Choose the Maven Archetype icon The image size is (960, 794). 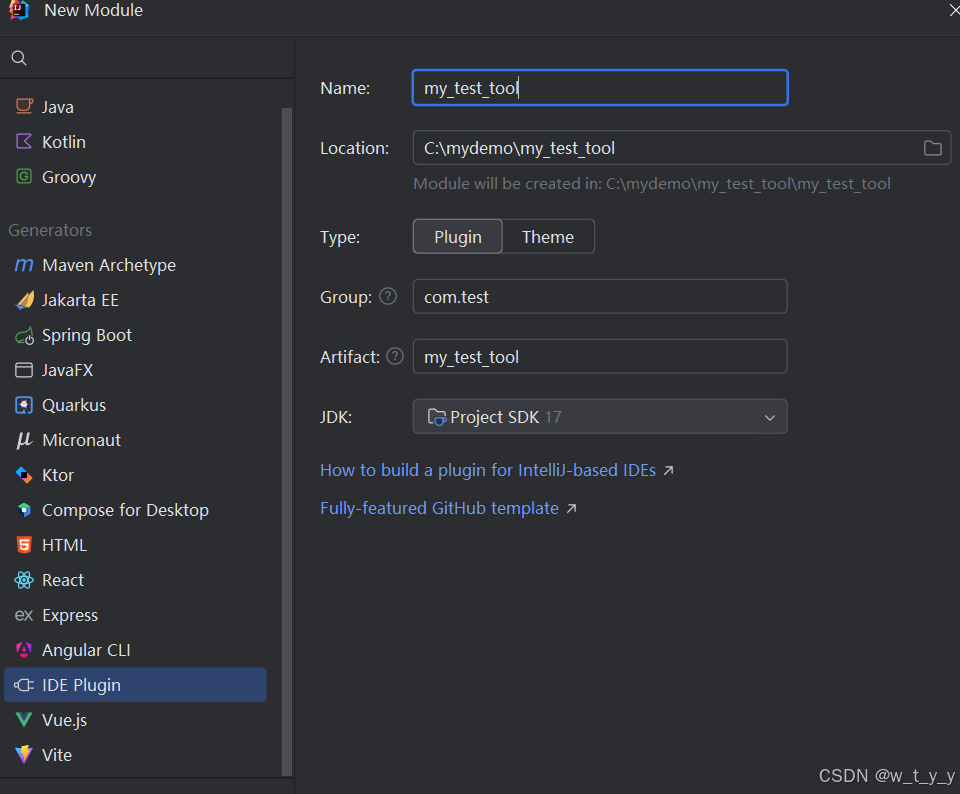click(x=24, y=265)
